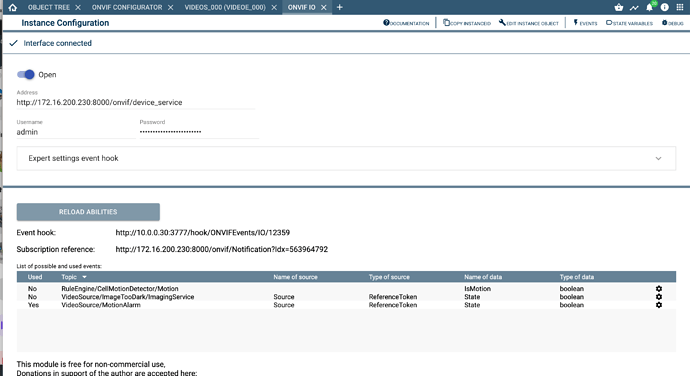Click Copy InstanceID
690x376 pixels.
467,23
